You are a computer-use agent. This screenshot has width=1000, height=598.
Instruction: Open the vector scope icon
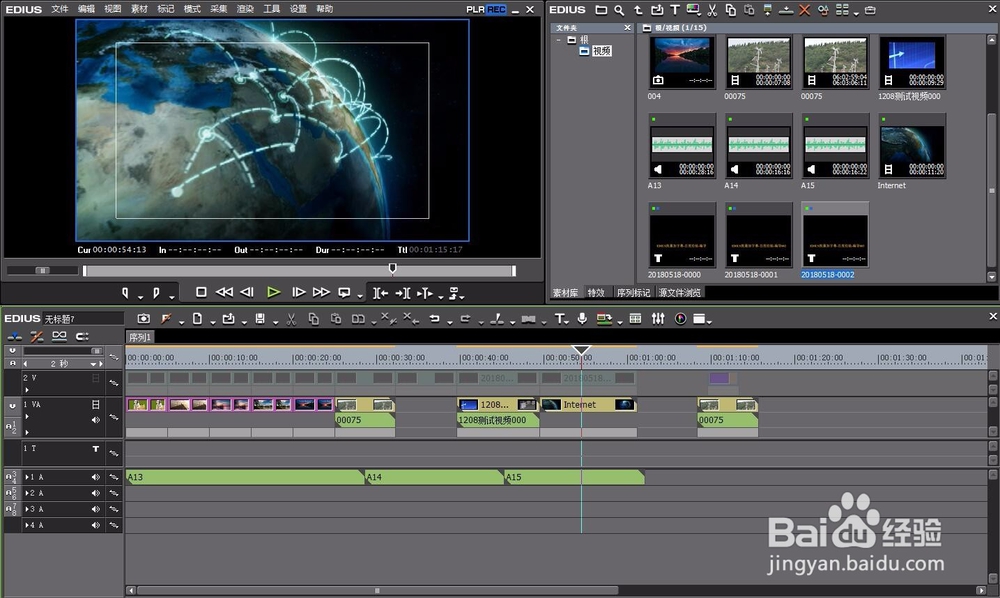pyautogui.click(x=680, y=318)
